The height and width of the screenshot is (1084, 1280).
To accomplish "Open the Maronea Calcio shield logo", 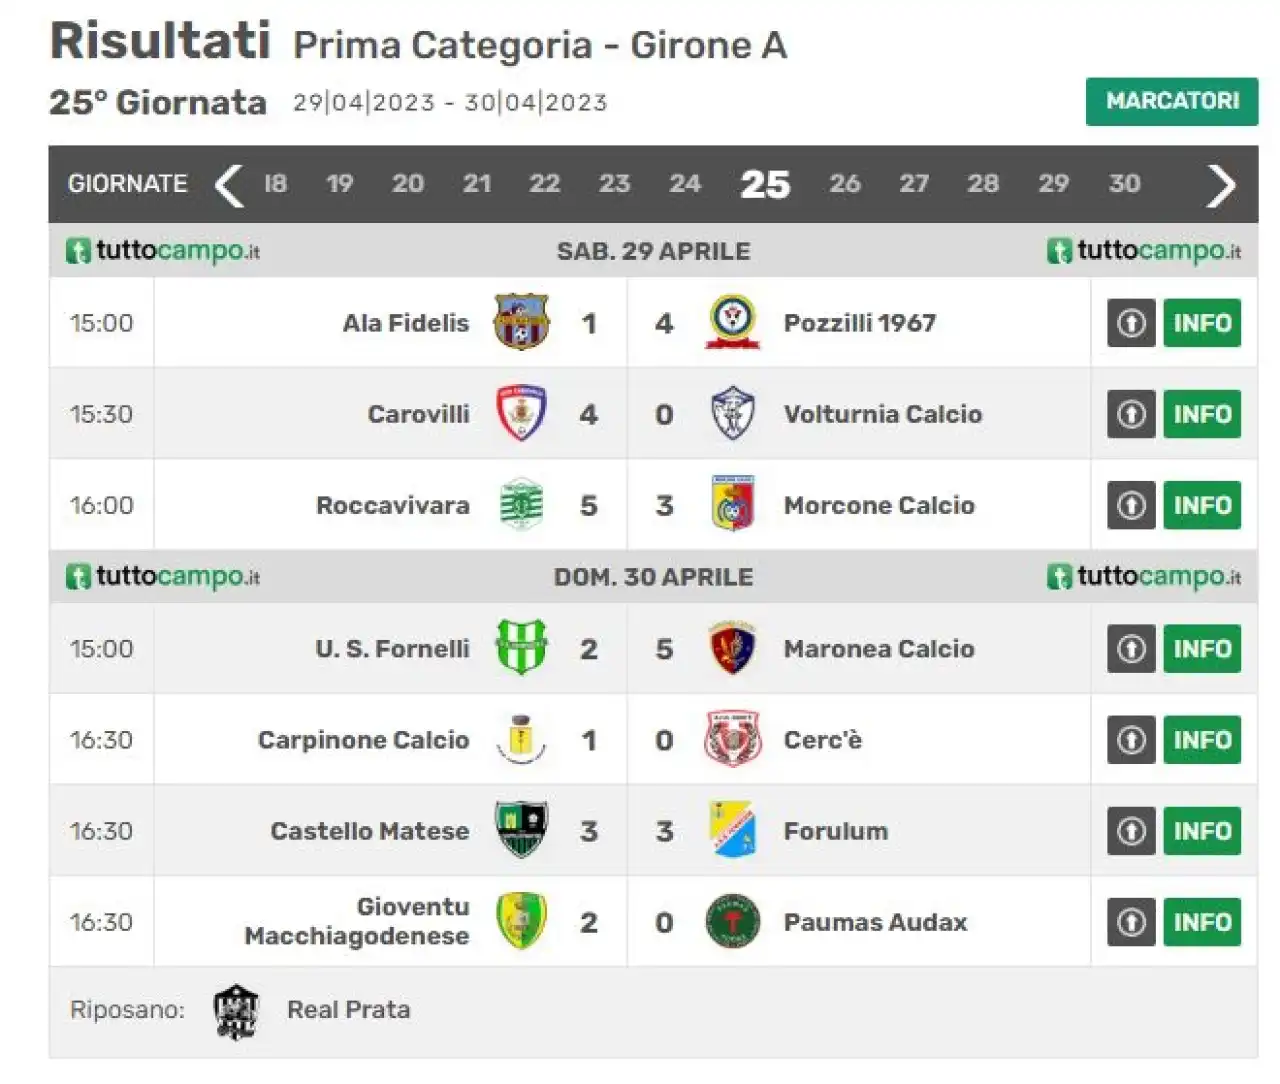I will coord(733,648).
